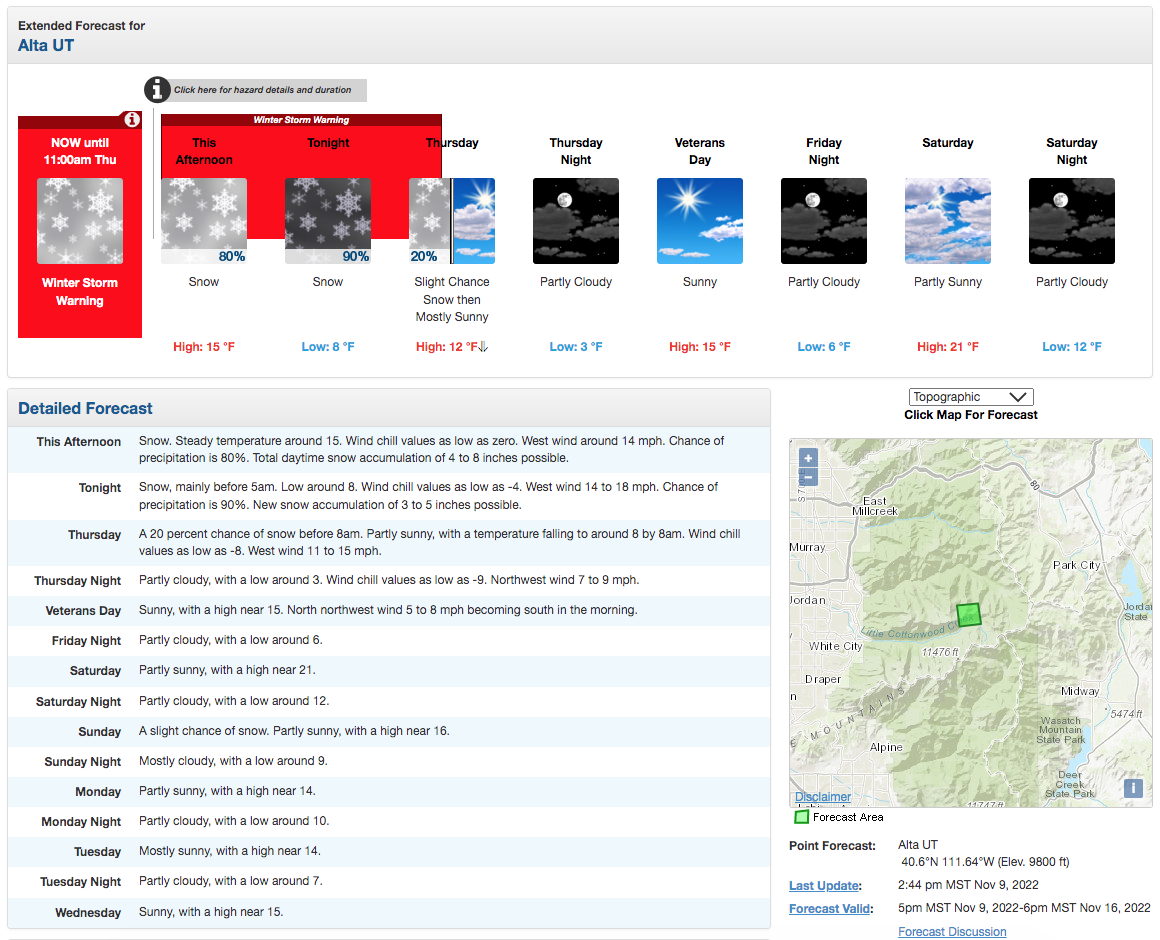
Task: Click the 'Tuesday Night' detailed forecast row label
Action: [81, 882]
